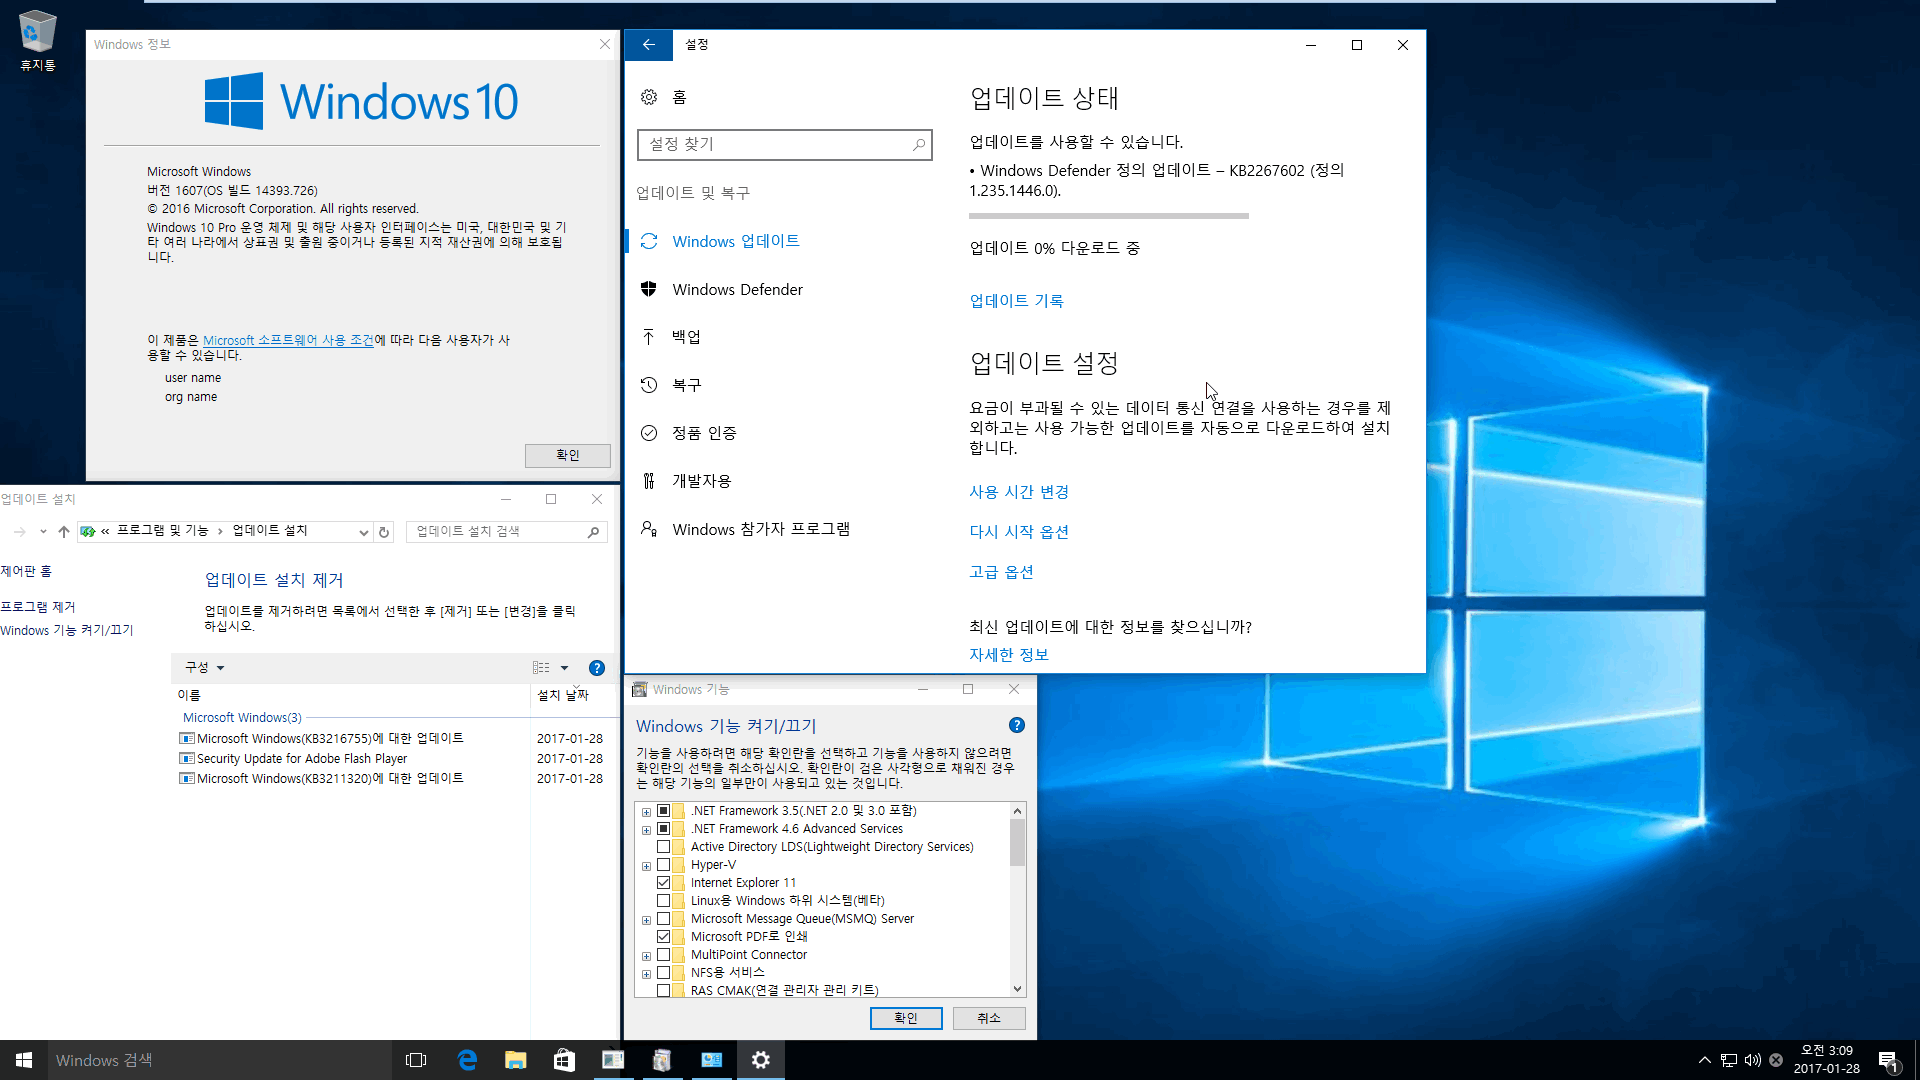Viewport: 1920px width, 1080px height.
Task: Select the Activation checkmark icon in sidebar
Action: [649, 433]
